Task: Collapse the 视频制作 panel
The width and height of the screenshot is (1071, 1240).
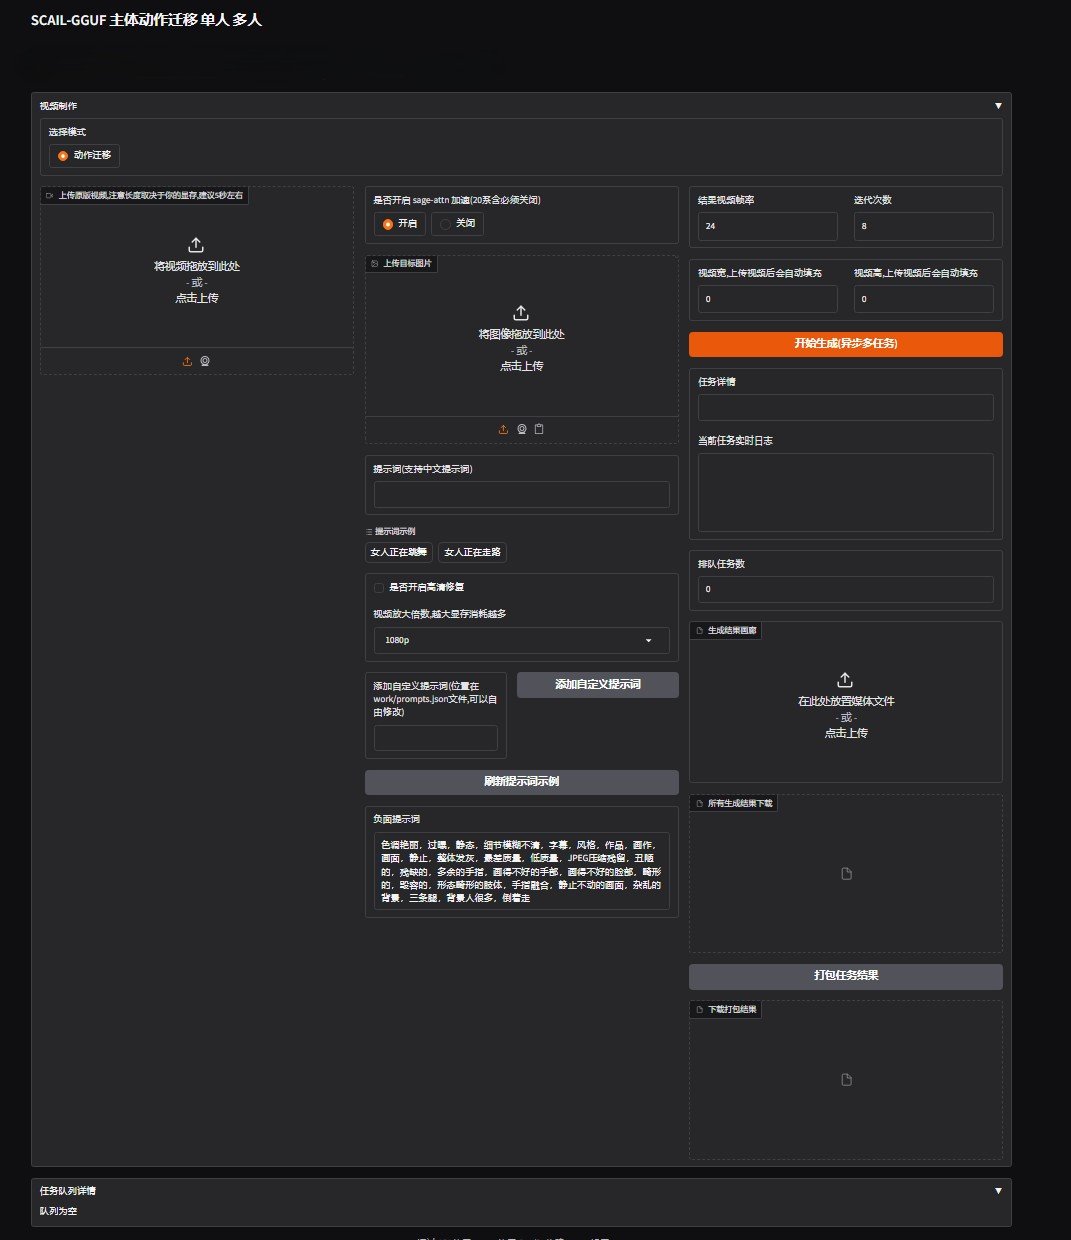Action: pyautogui.click(x=997, y=106)
